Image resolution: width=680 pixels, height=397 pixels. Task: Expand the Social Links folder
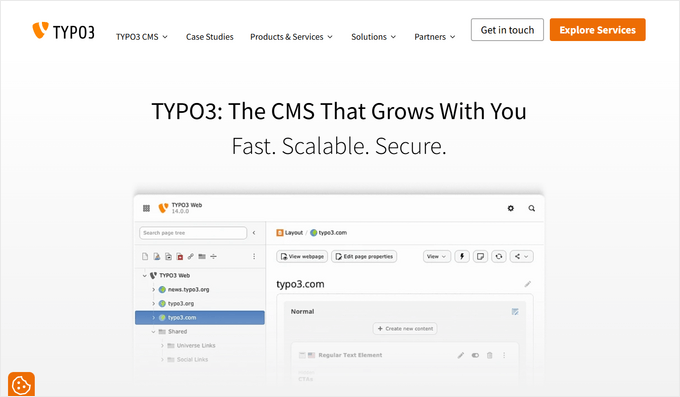162,360
